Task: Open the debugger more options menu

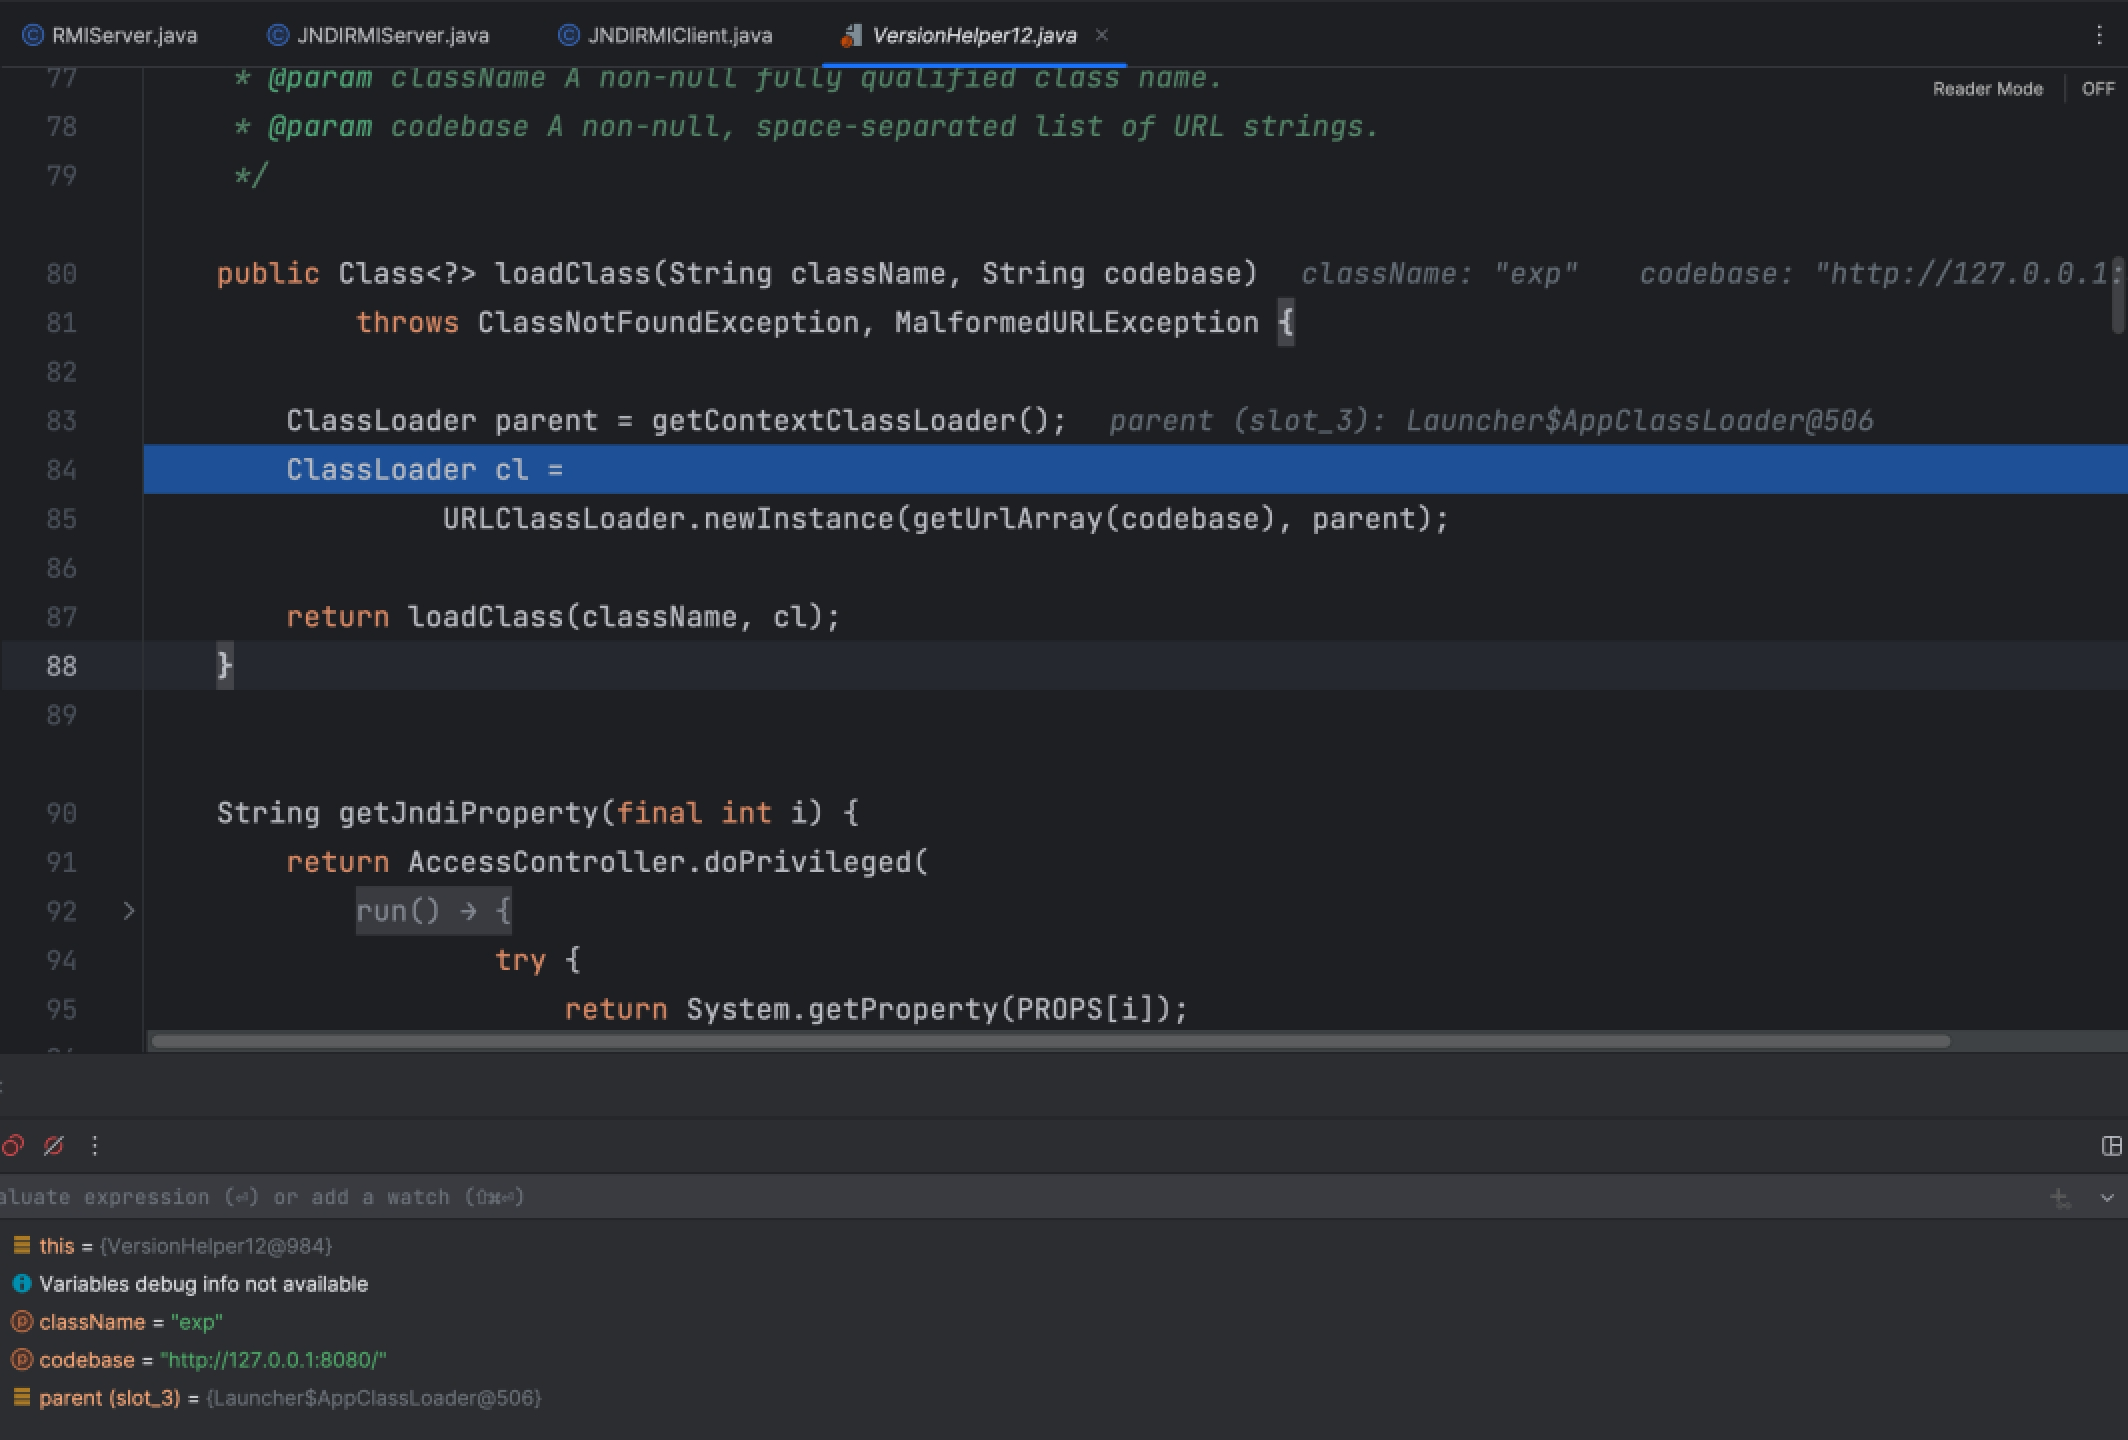Action: tap(95, 1146)
